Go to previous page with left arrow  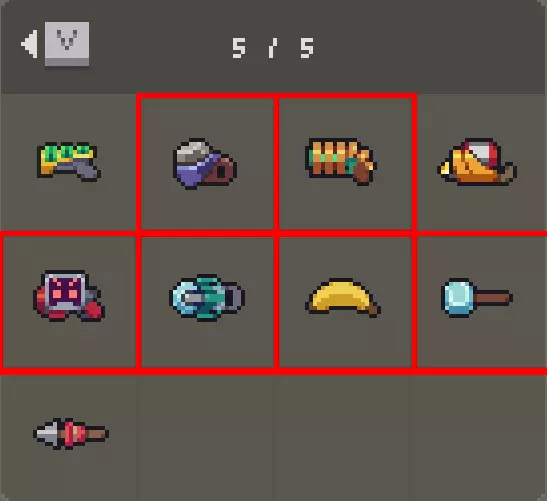30,44
